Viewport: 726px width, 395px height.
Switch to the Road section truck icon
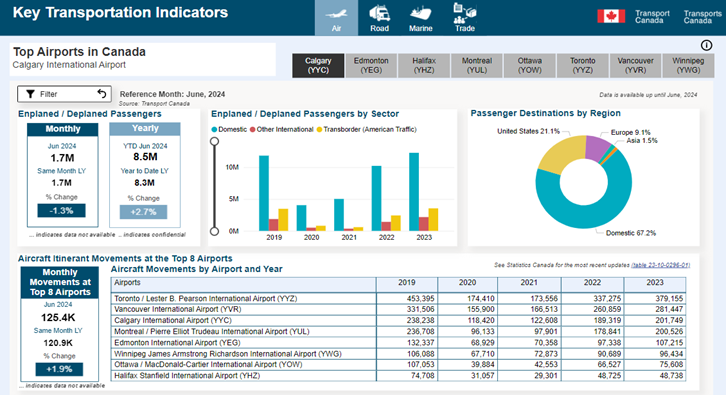pos(379,13)
